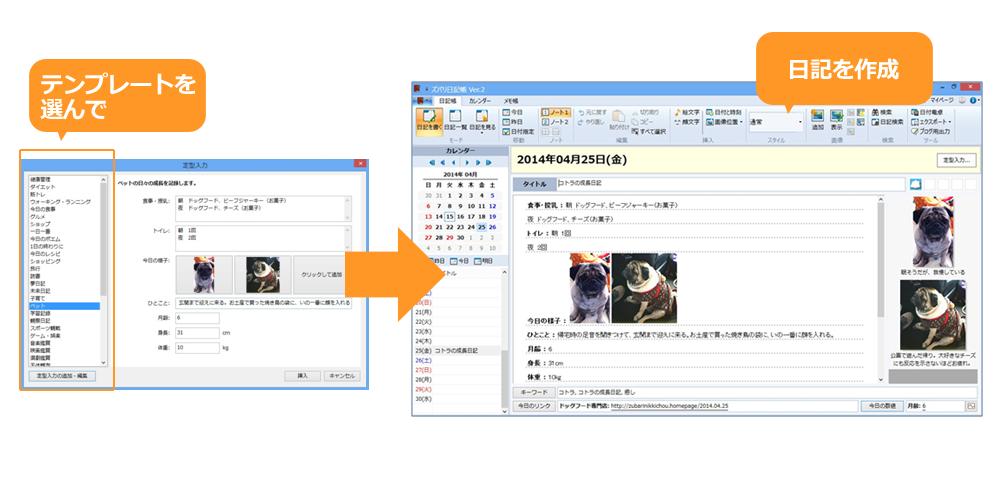Screen dimensions: 1000x500
Task: Insert 絵文字 emoji
Action: pos(687,112)
